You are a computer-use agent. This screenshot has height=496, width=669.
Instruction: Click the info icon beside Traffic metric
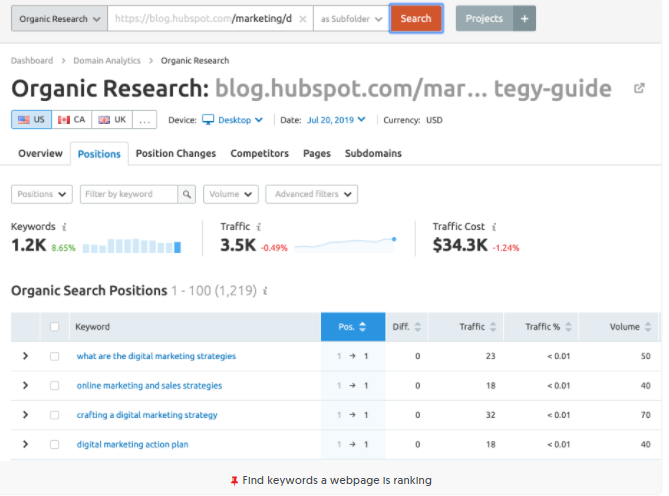[259, 227]
